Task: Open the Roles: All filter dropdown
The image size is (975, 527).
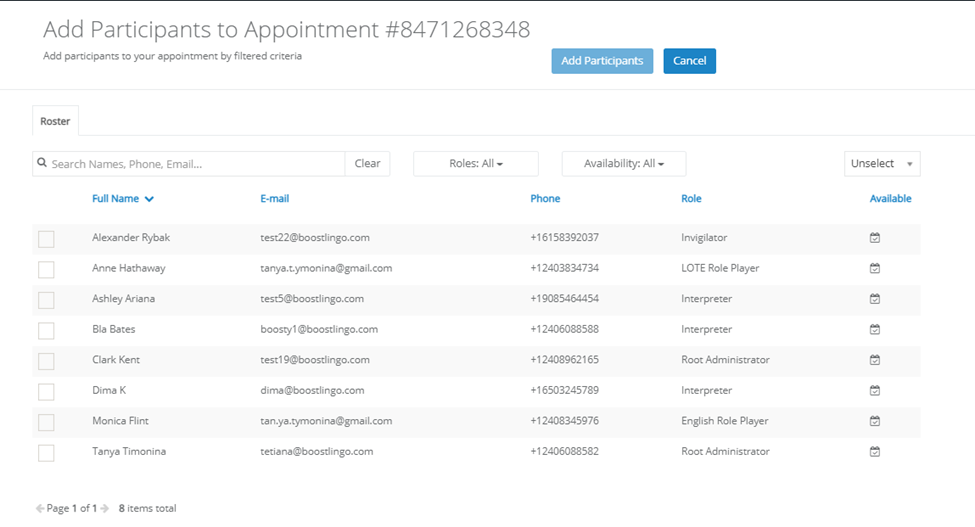Action: pos(476,163)
